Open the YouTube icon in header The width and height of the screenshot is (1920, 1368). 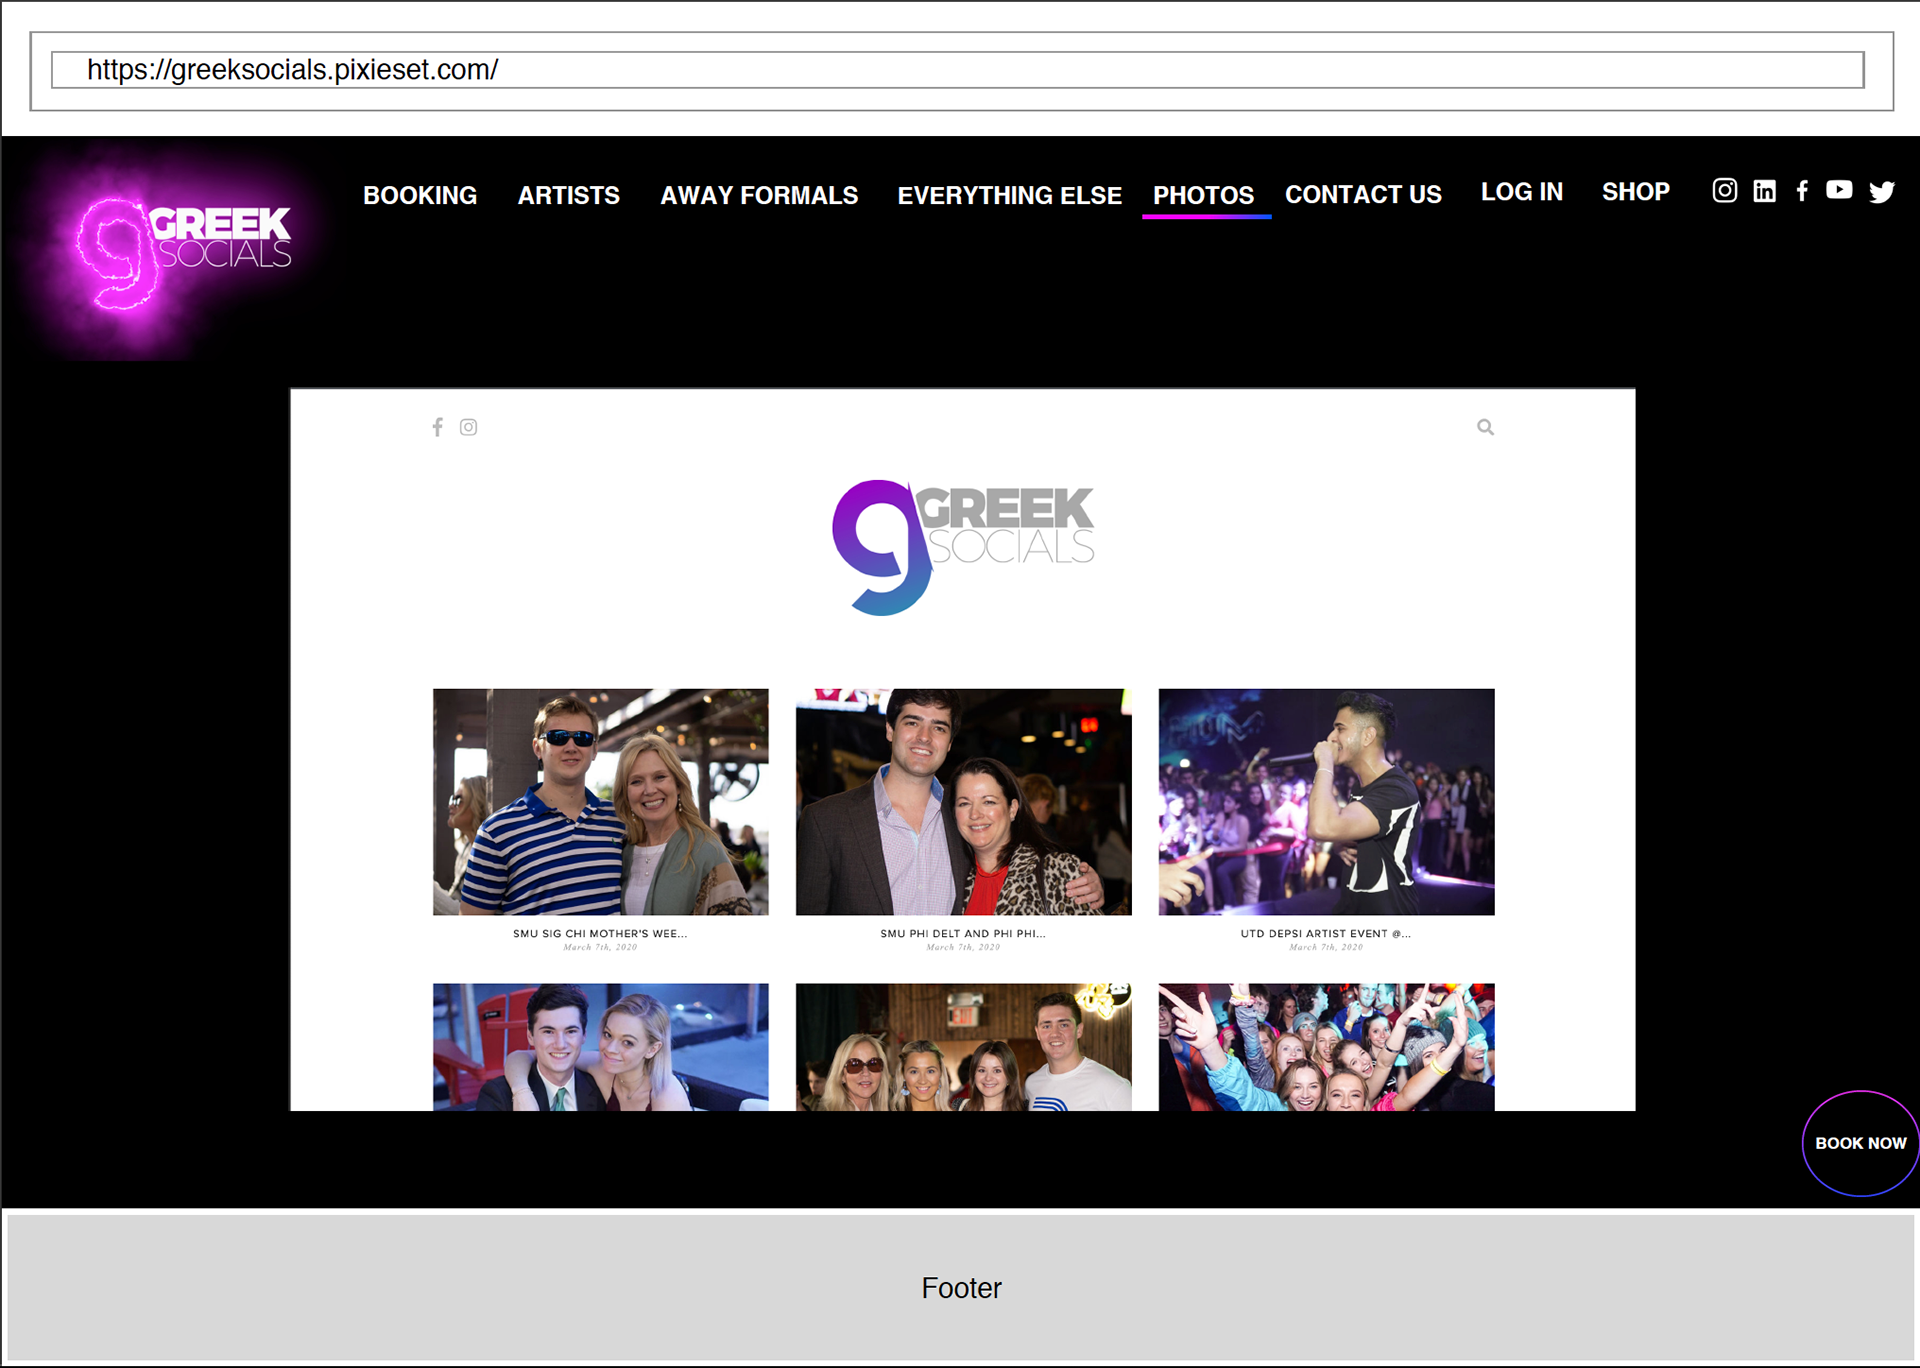(1839, 190)
